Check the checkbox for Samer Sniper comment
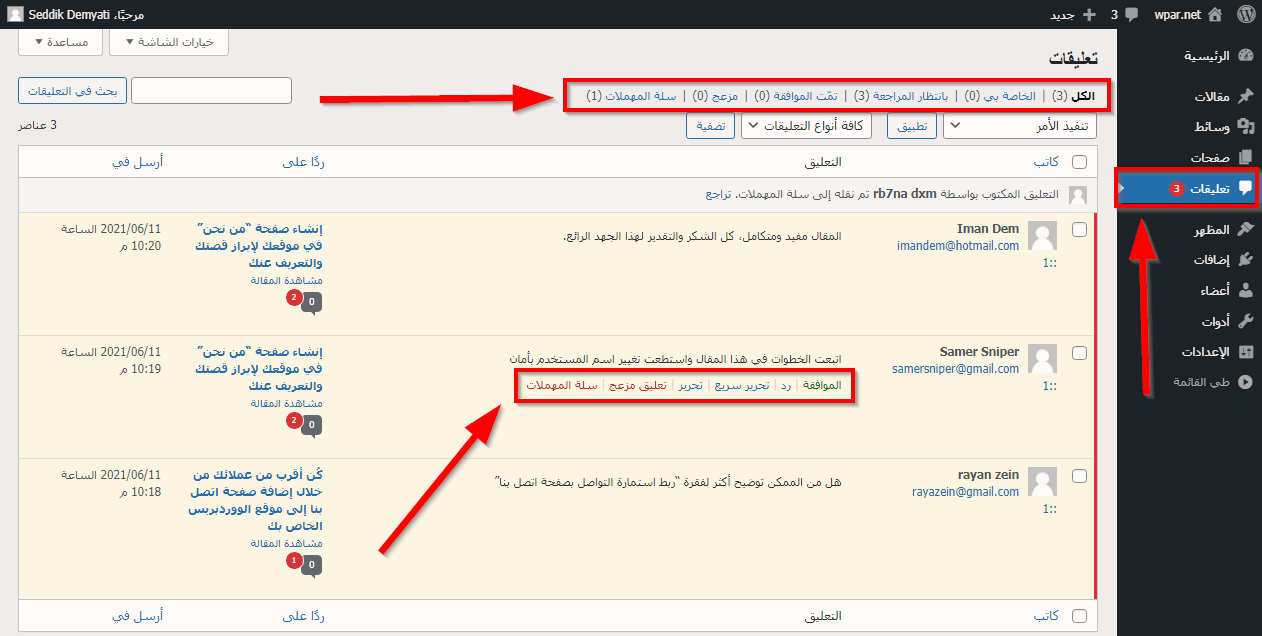This screenshot has width=1262, height=636. (x=1079, y=352)
